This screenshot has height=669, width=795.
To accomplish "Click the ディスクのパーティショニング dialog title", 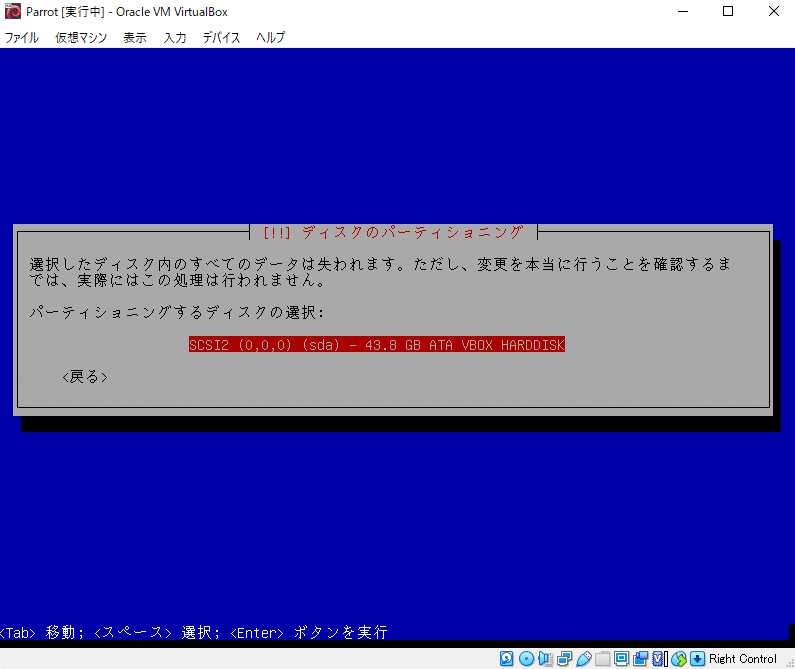I will click(393, 232).
